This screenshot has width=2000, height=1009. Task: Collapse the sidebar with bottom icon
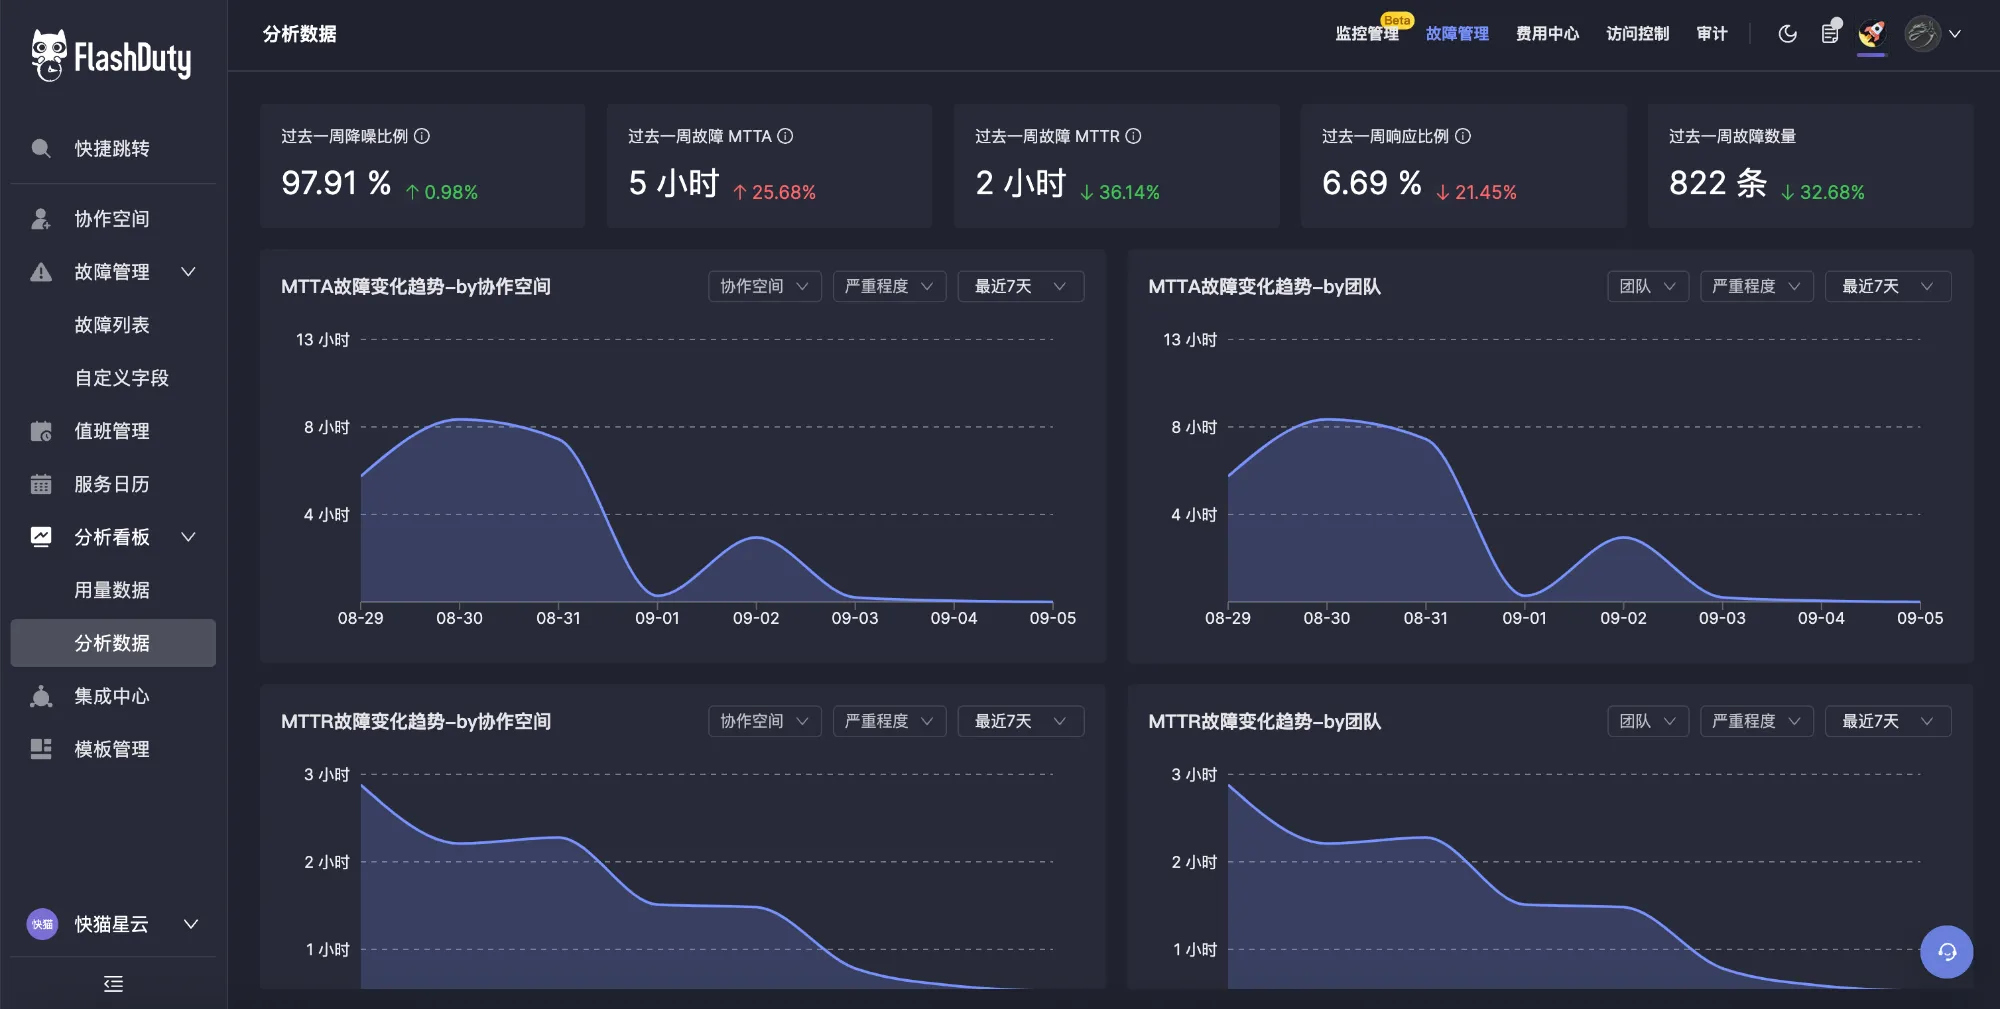113,984
